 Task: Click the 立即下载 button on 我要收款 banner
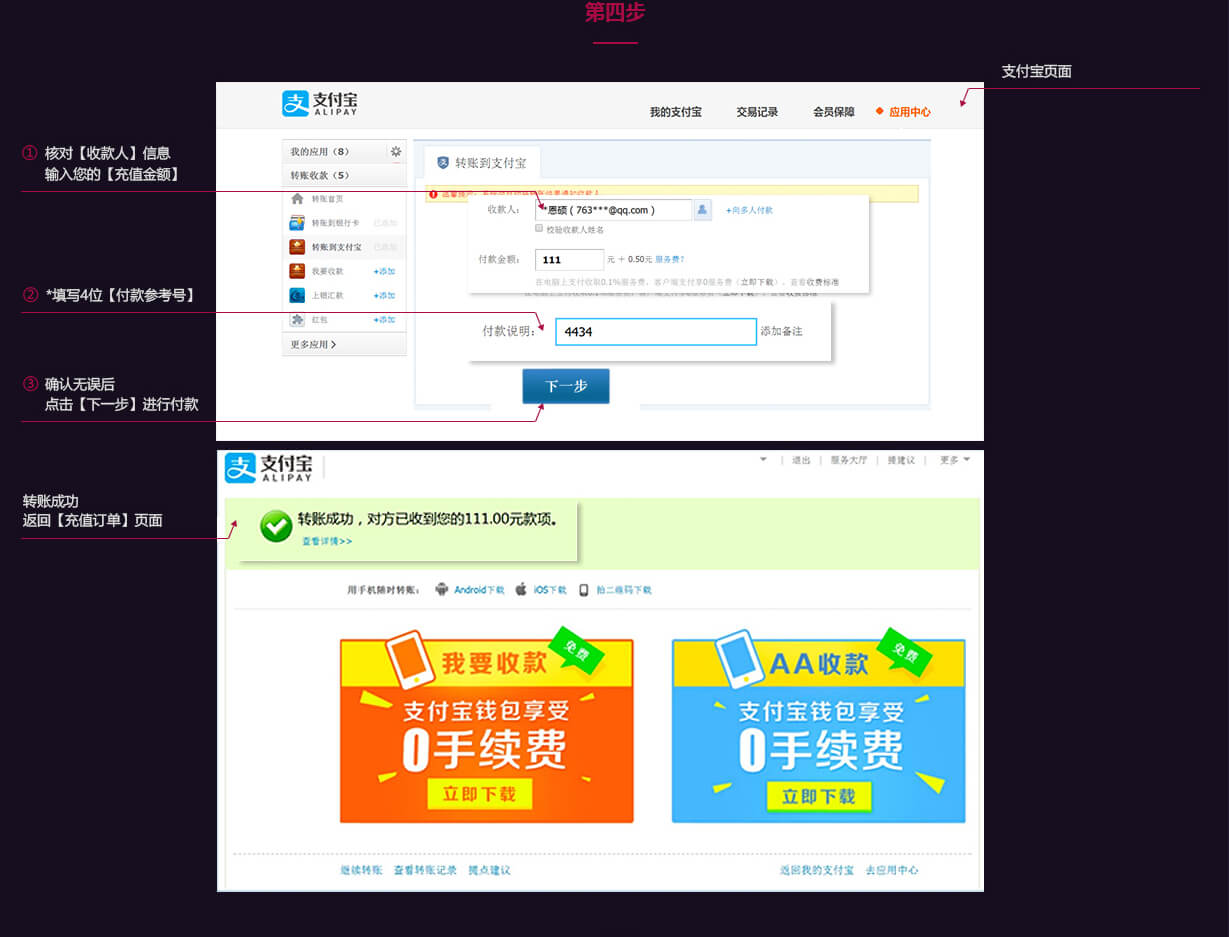coord(480,794)
